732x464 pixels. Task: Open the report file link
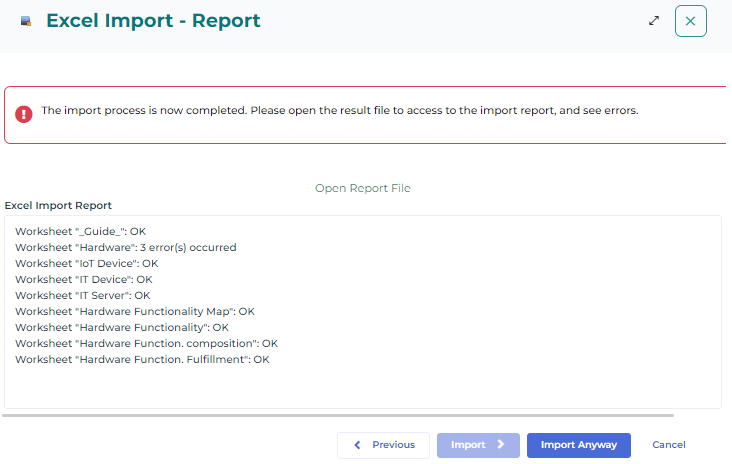pyautogui.click(x=362, y=188)
